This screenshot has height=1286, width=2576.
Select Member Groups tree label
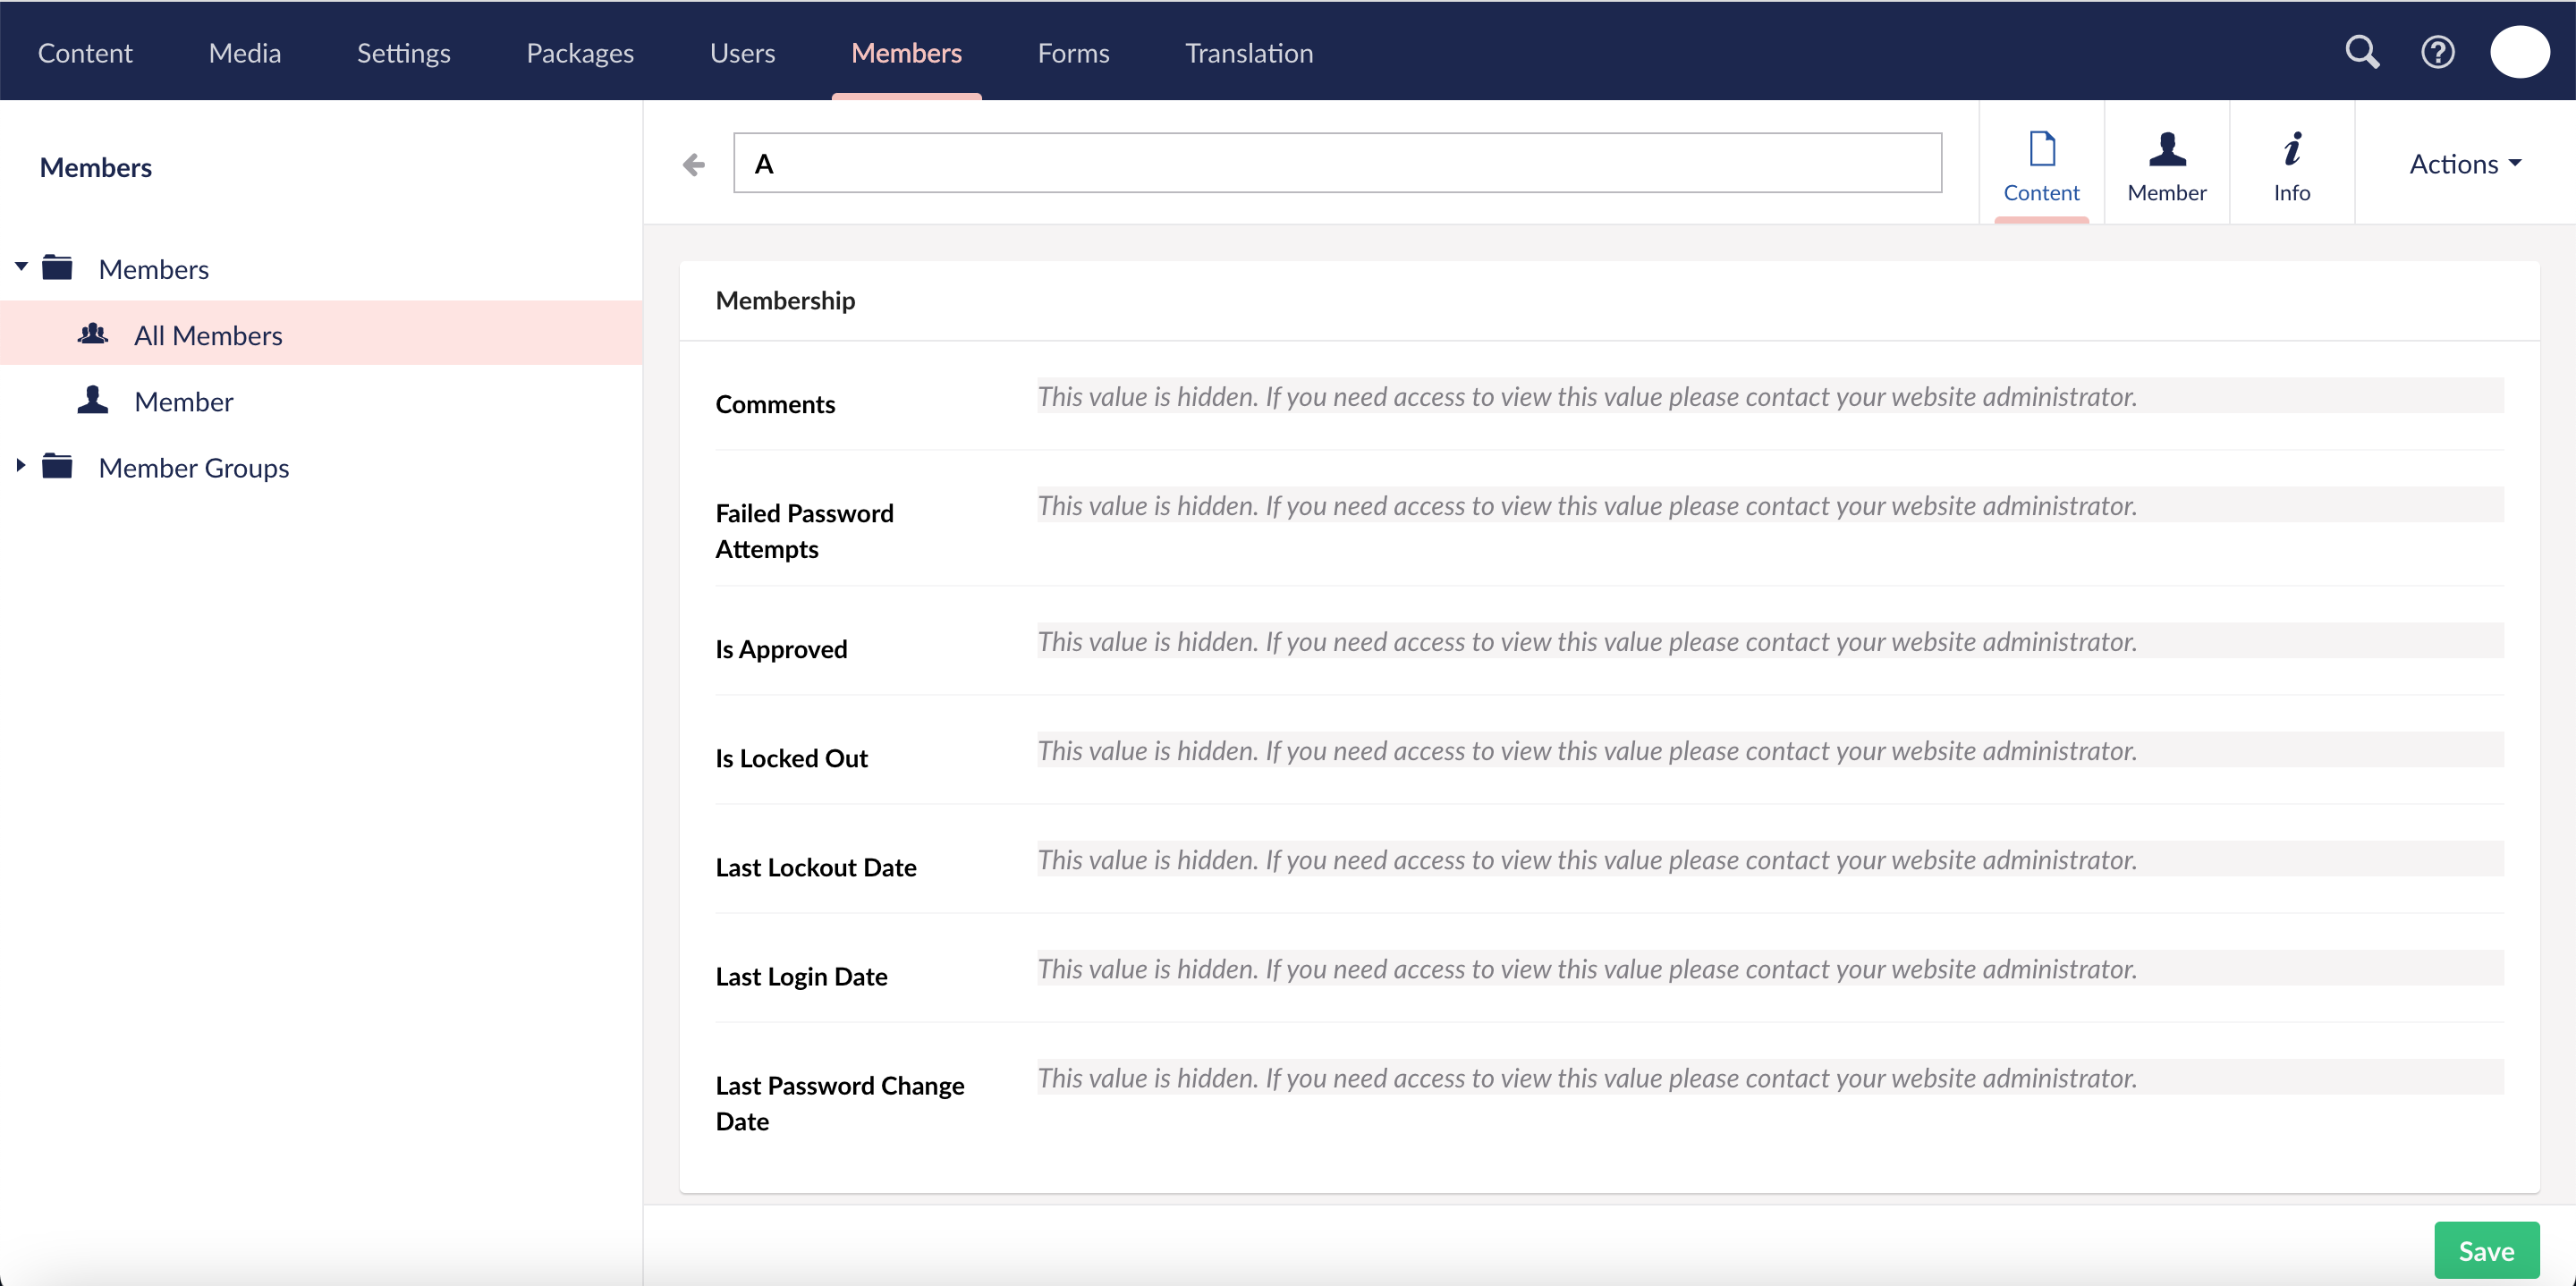[194, 467]
